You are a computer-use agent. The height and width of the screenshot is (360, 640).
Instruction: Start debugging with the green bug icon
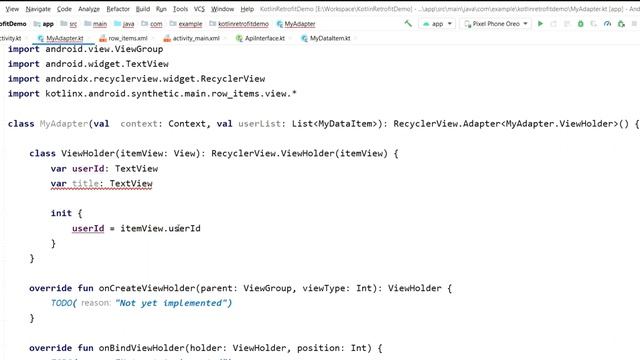[x=580, y=24]
